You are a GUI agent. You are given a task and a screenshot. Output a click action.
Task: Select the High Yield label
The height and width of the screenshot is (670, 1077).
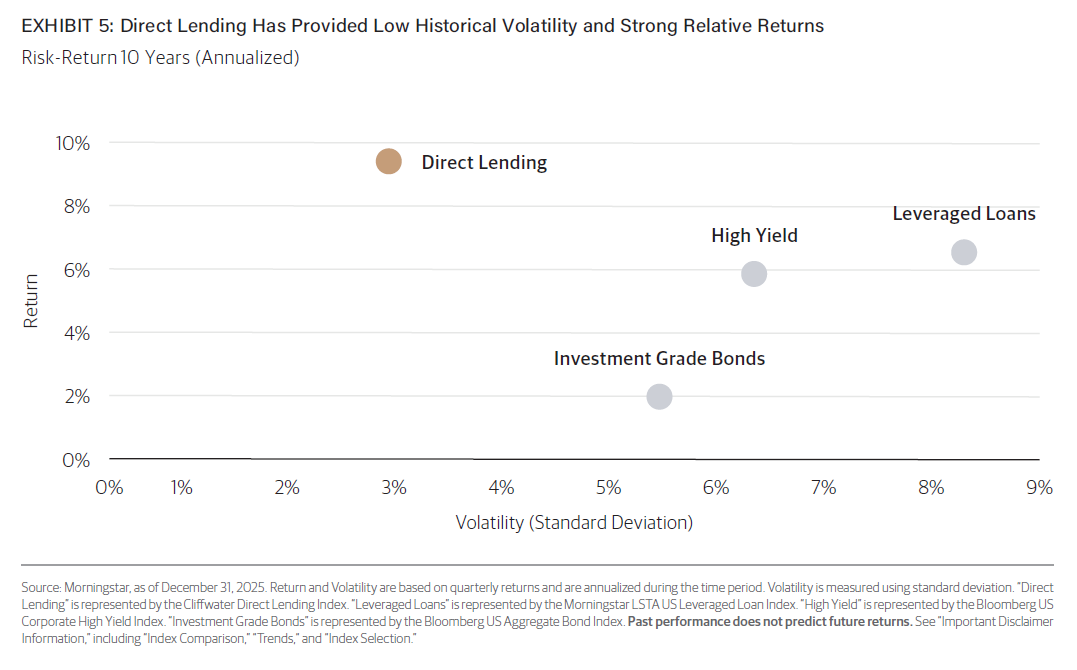754,236
